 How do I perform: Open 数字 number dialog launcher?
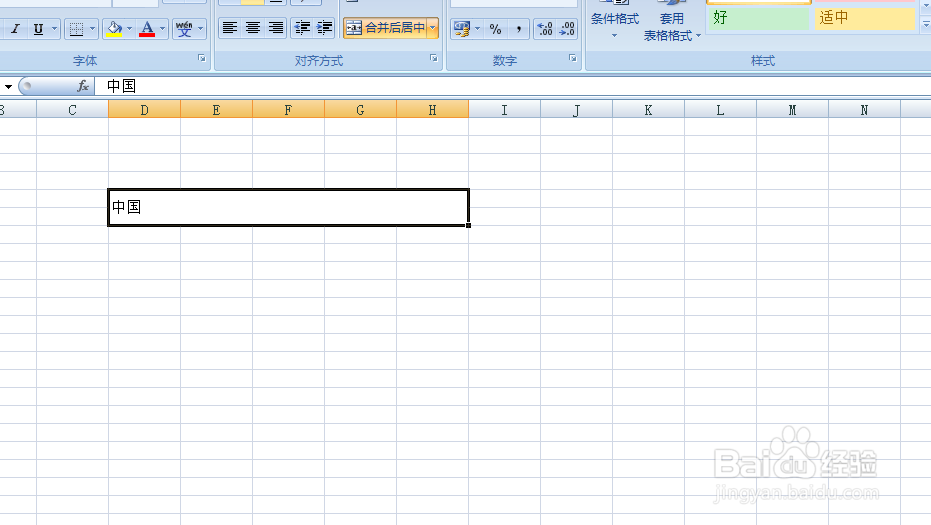coord(573,58)
